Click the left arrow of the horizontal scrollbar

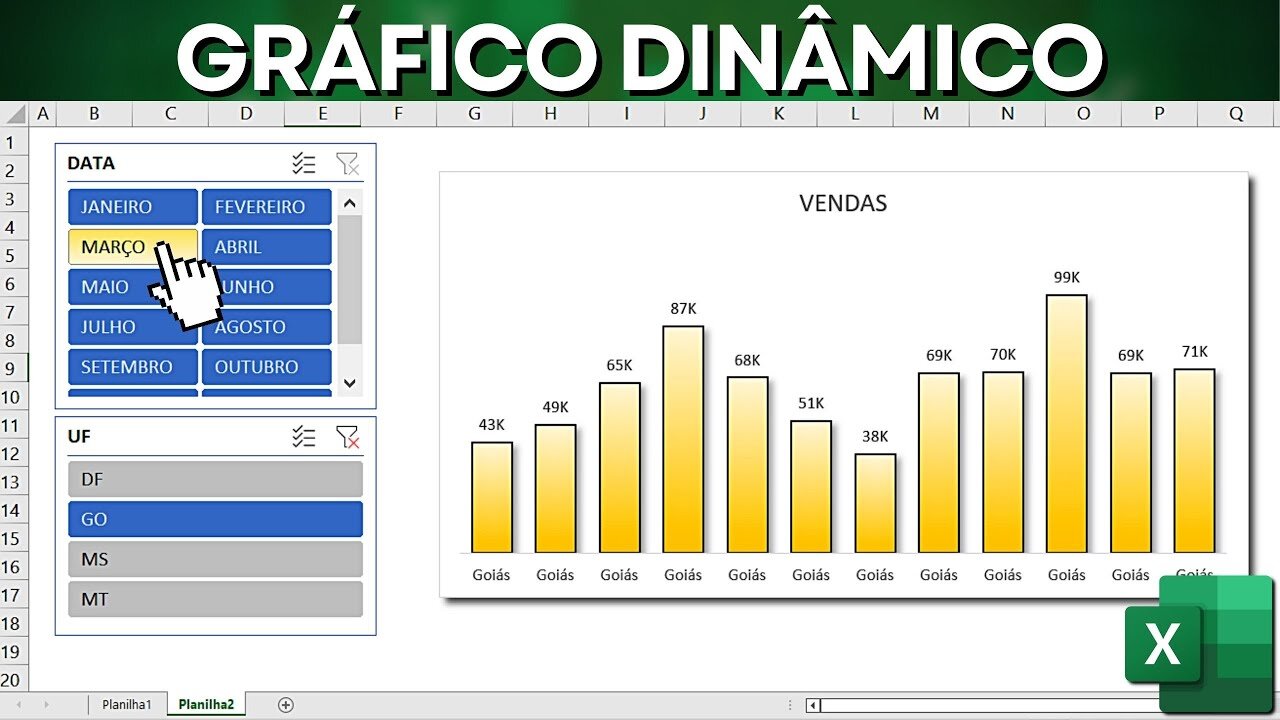[813, 705]
